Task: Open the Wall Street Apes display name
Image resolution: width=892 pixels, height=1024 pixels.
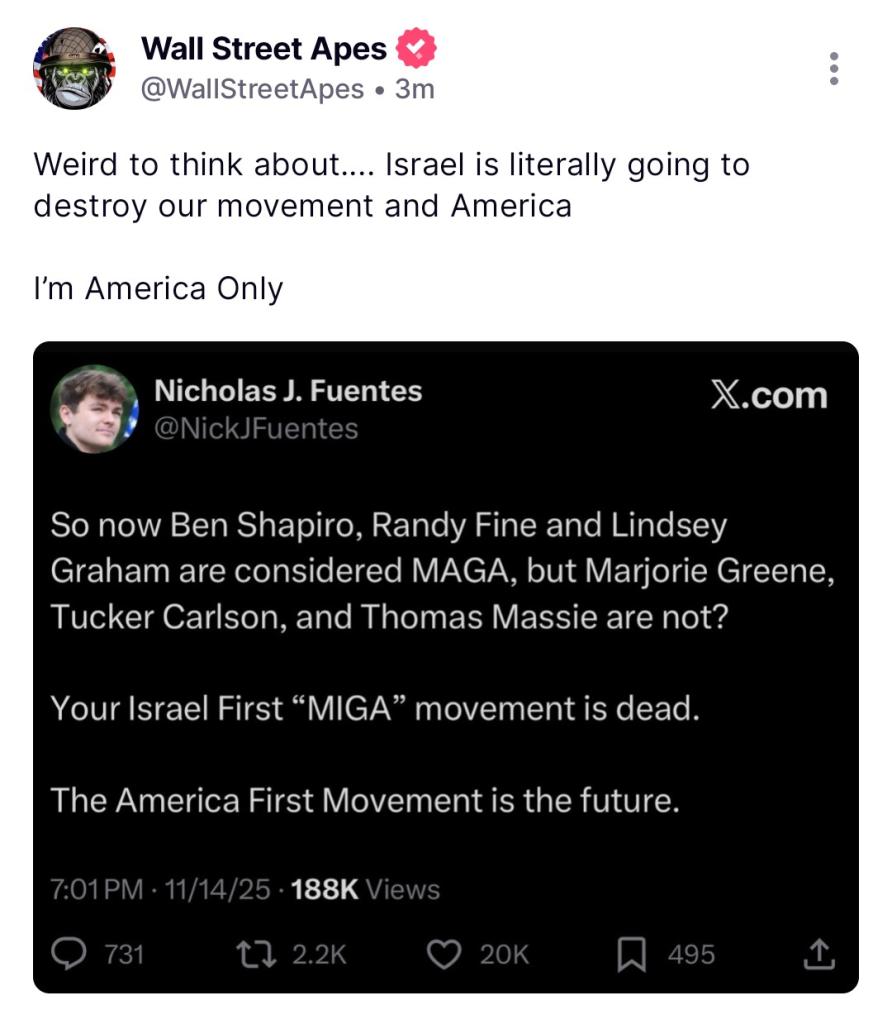Action: coord(264,48)
